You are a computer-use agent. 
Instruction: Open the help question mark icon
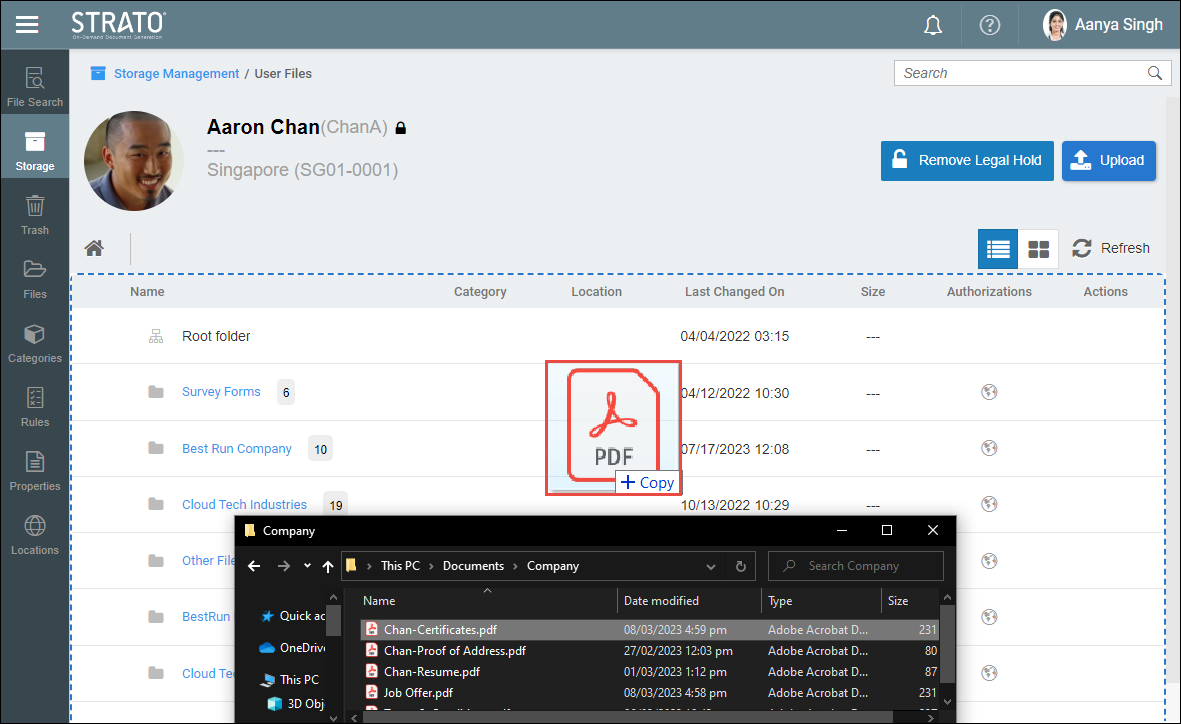pyautogui.click(x=989, y=25)
